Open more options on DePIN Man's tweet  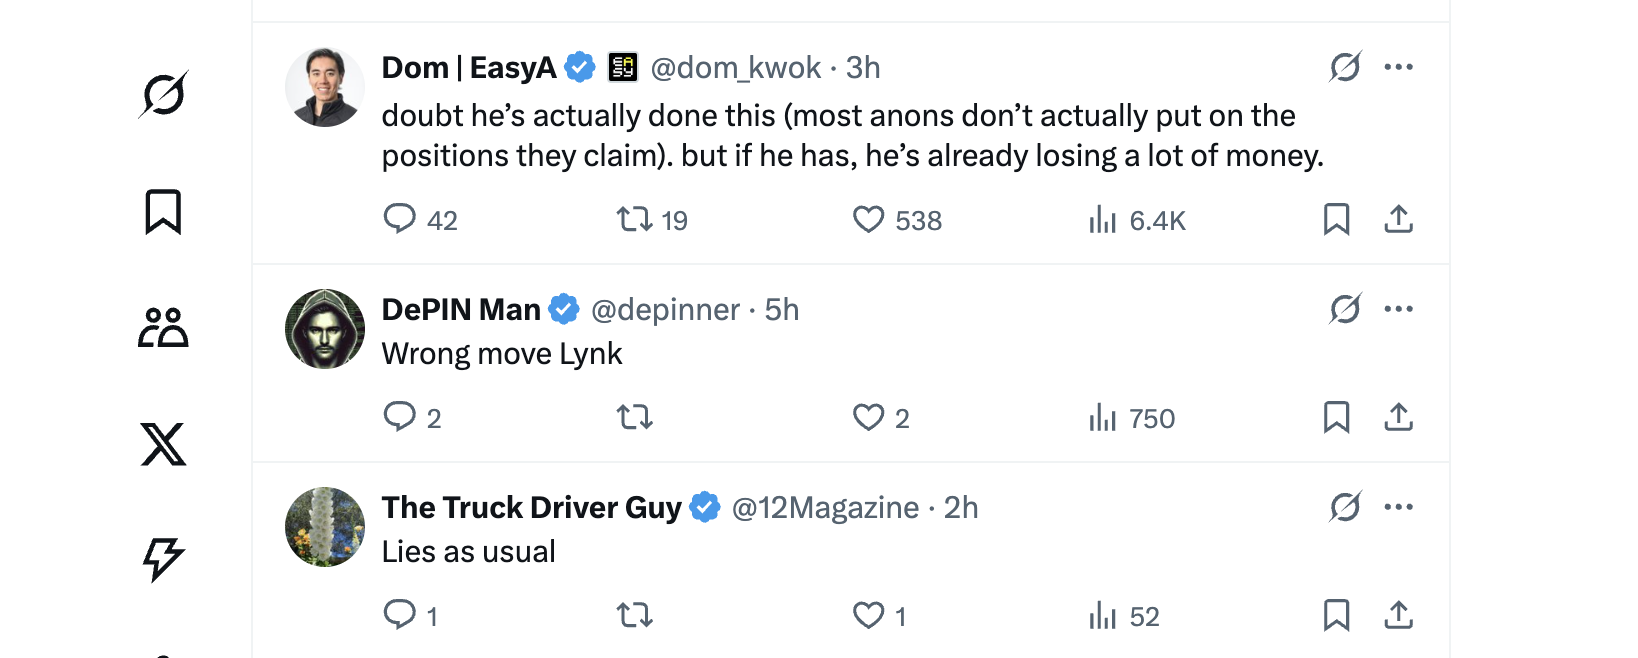coord(1398,309)
